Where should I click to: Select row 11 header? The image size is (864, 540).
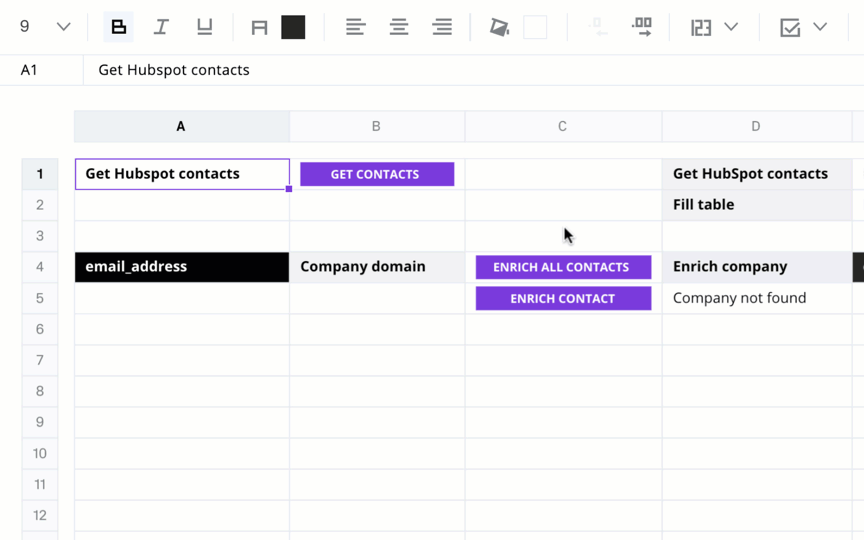40,484
